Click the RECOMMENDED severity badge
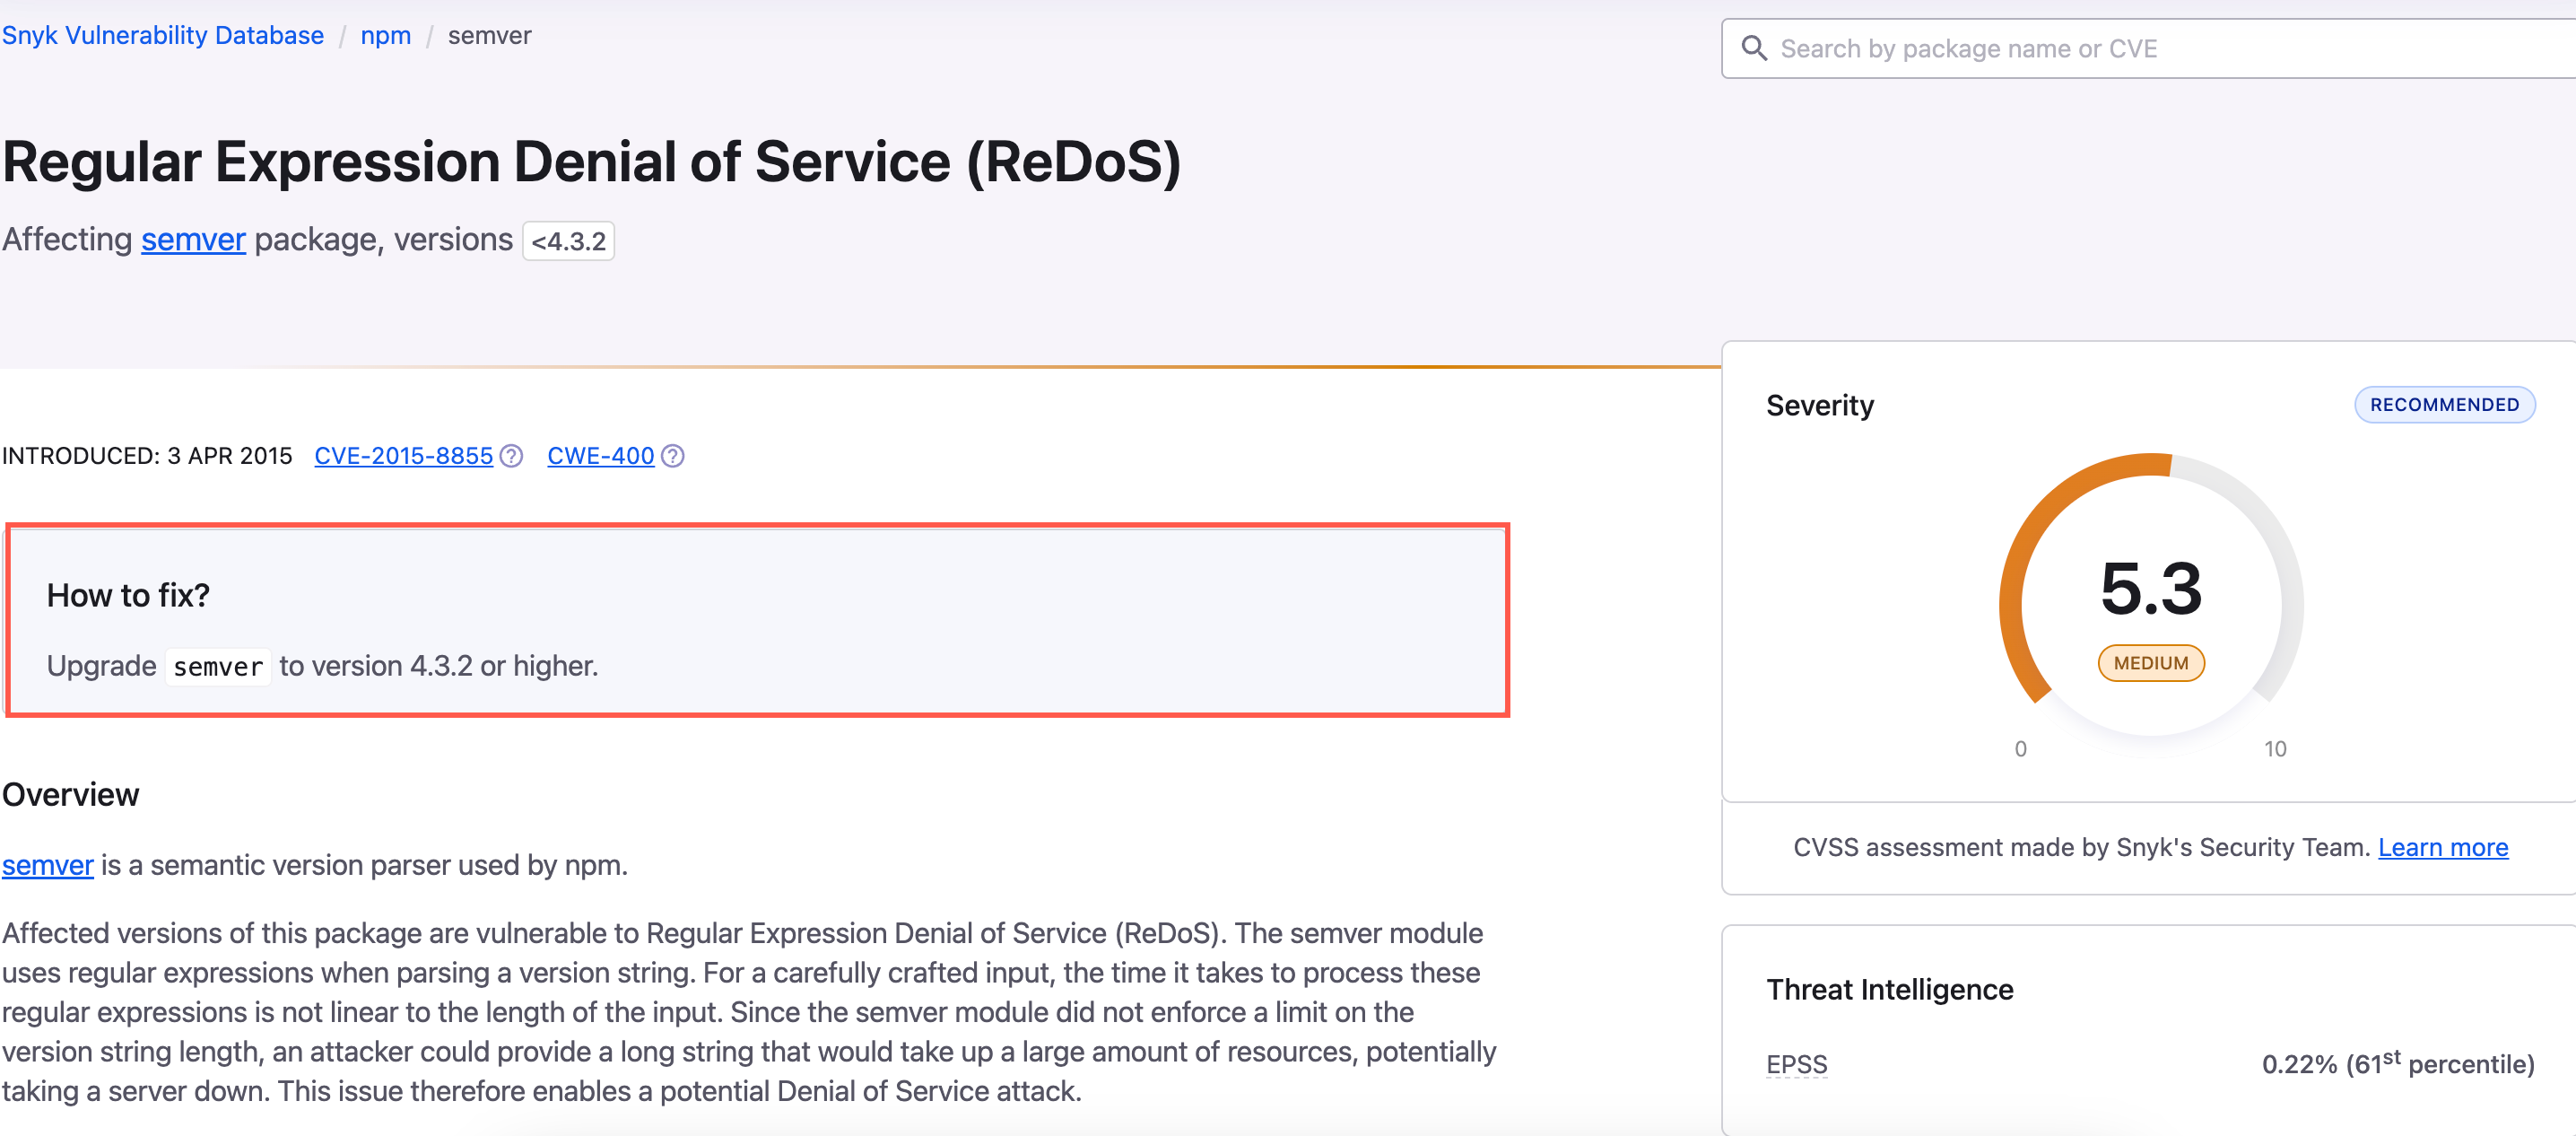The image size is (2576, 1136). (x=2444, y=404)
